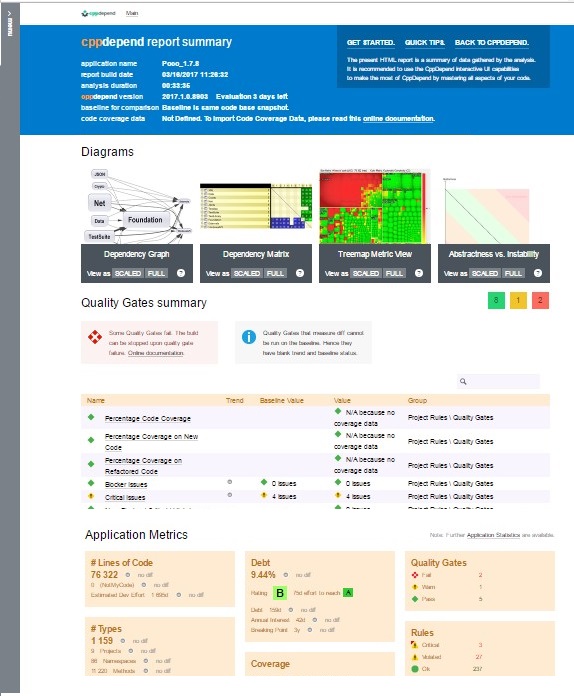Viewport: 574px width, 696px height.
Task: Click help icon on Treemap Metric View card
Action: (419, 273)
